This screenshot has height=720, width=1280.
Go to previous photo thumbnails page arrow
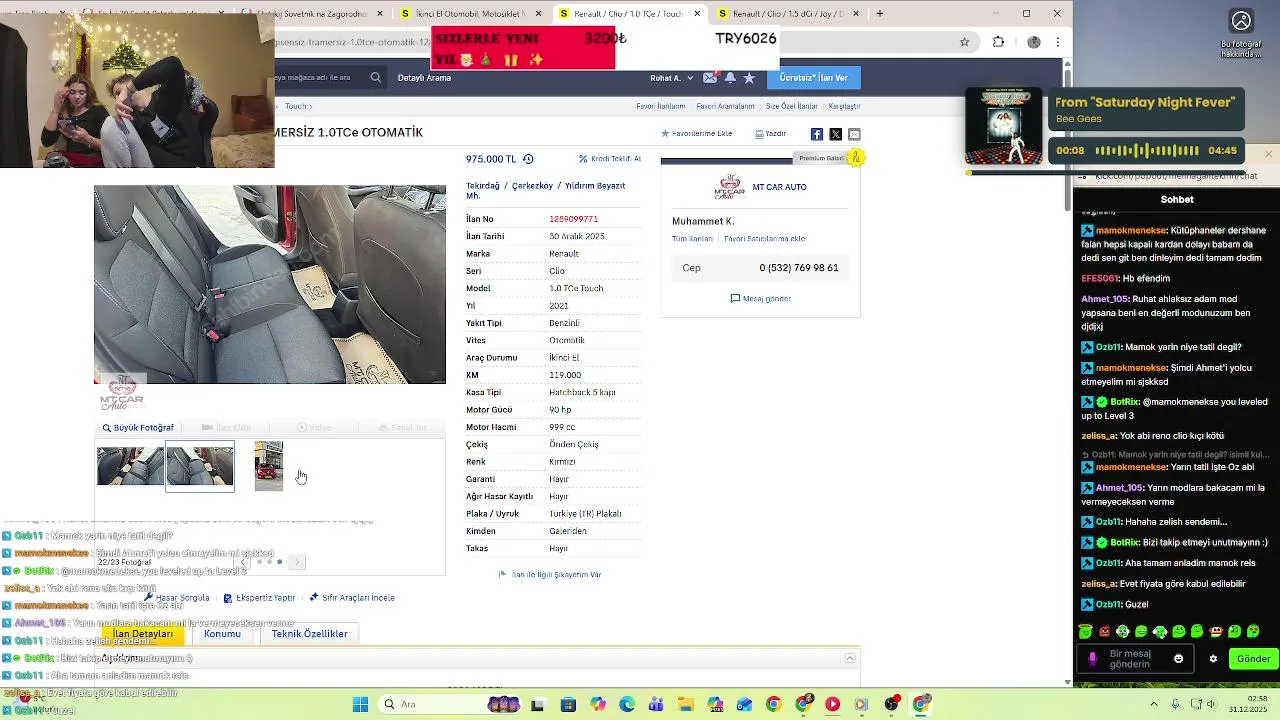[244, 562]
